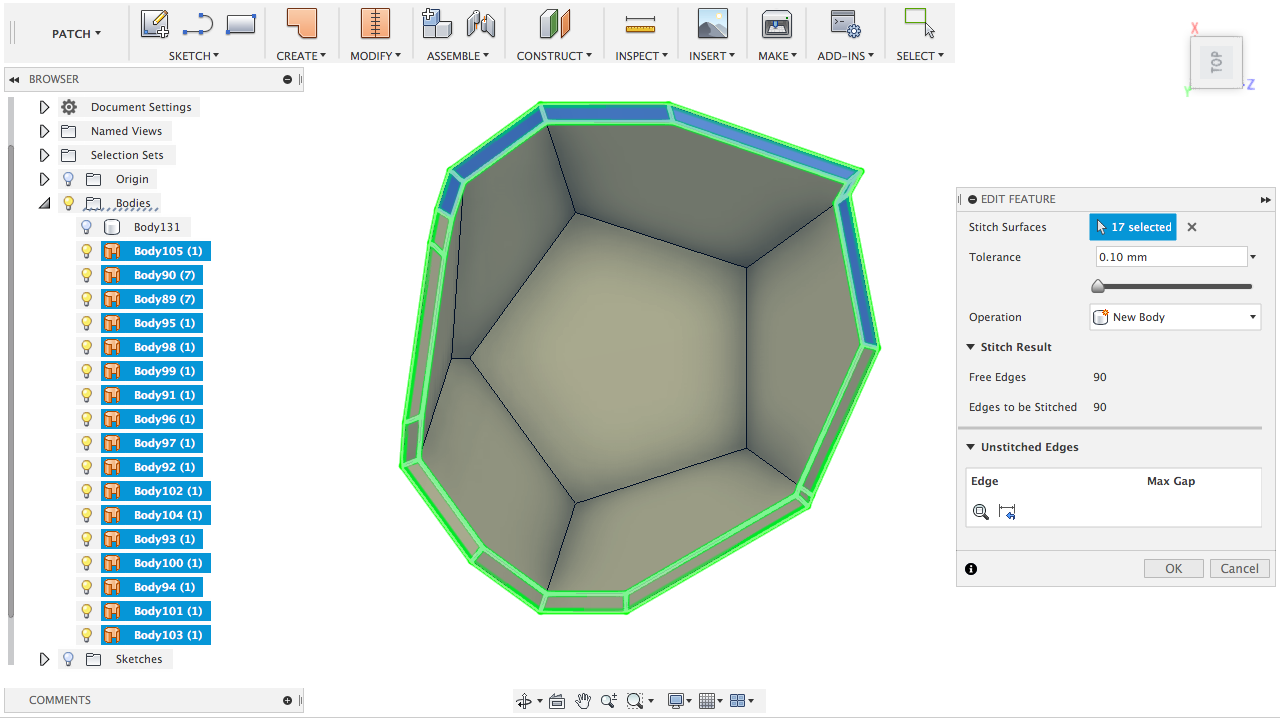Image resolution: width=1280 pixels, height=718 pixels.
Task: Click the Tolerance slider handle
Action: coord(1098,287)
